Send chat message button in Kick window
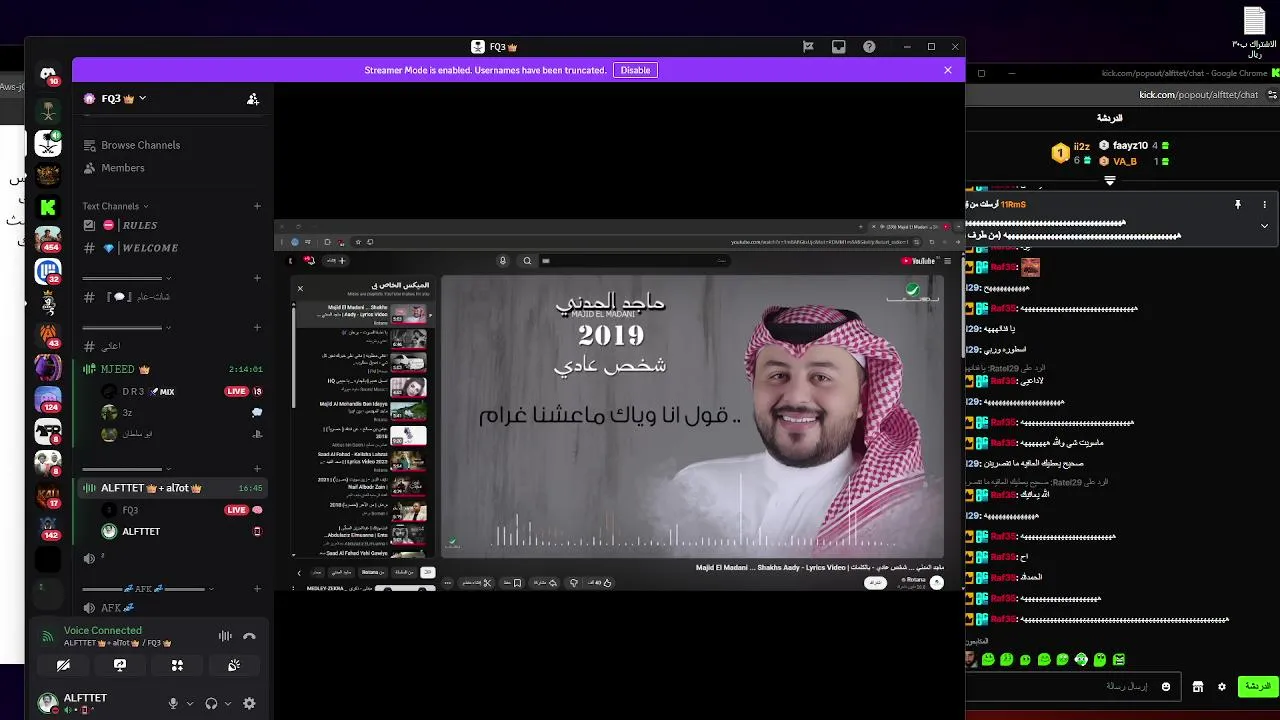 click(1257, 687)
